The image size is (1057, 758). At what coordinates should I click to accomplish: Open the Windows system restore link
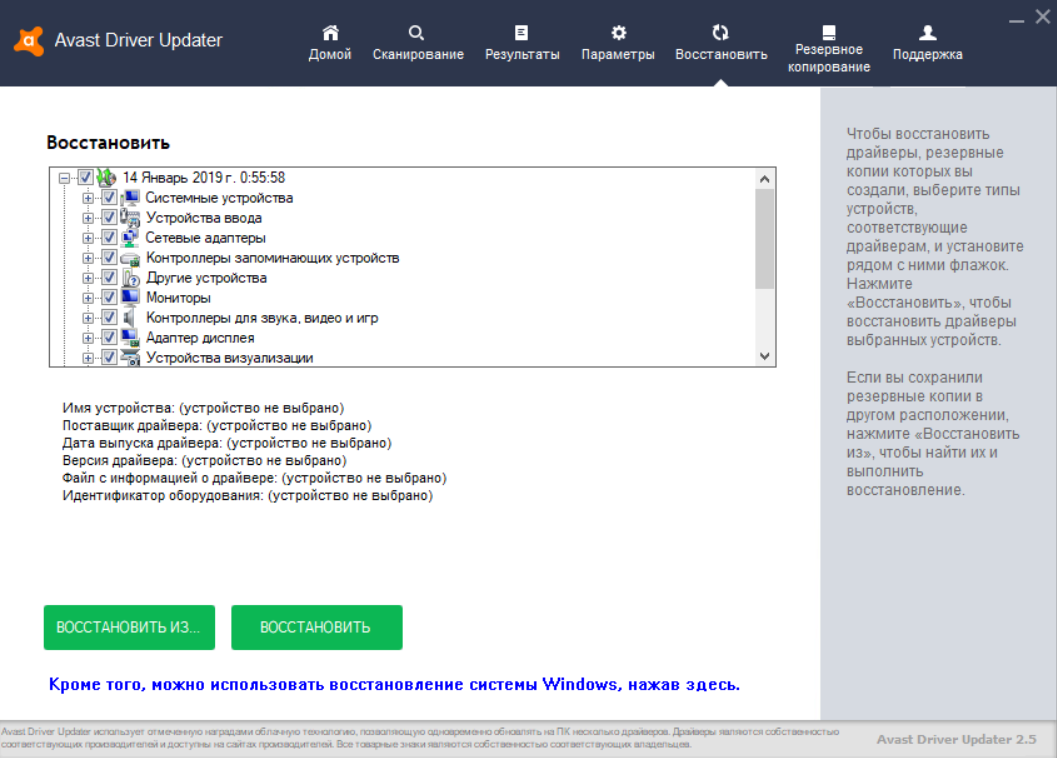tap(394, 684)
